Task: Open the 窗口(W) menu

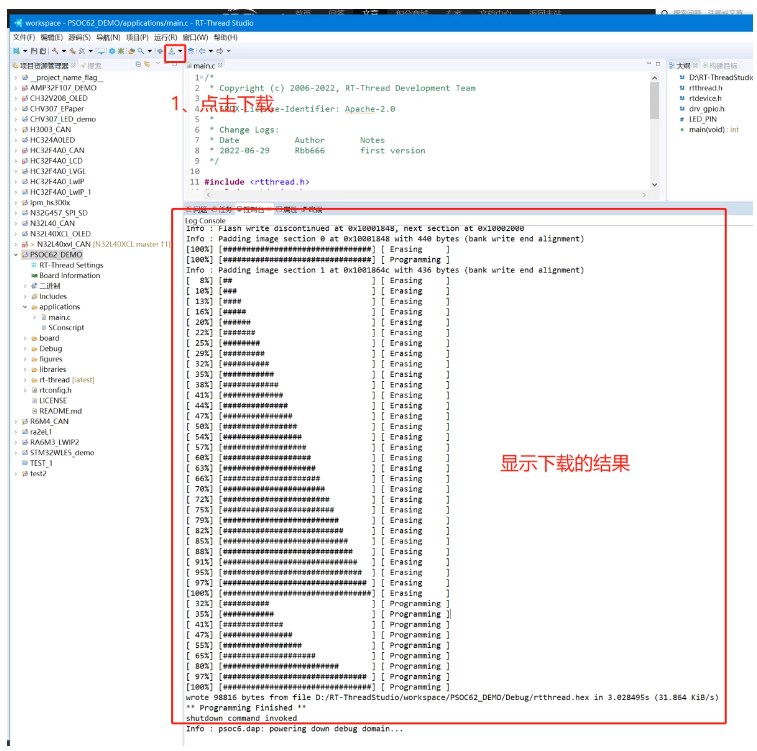Action: tap(195, 37)
